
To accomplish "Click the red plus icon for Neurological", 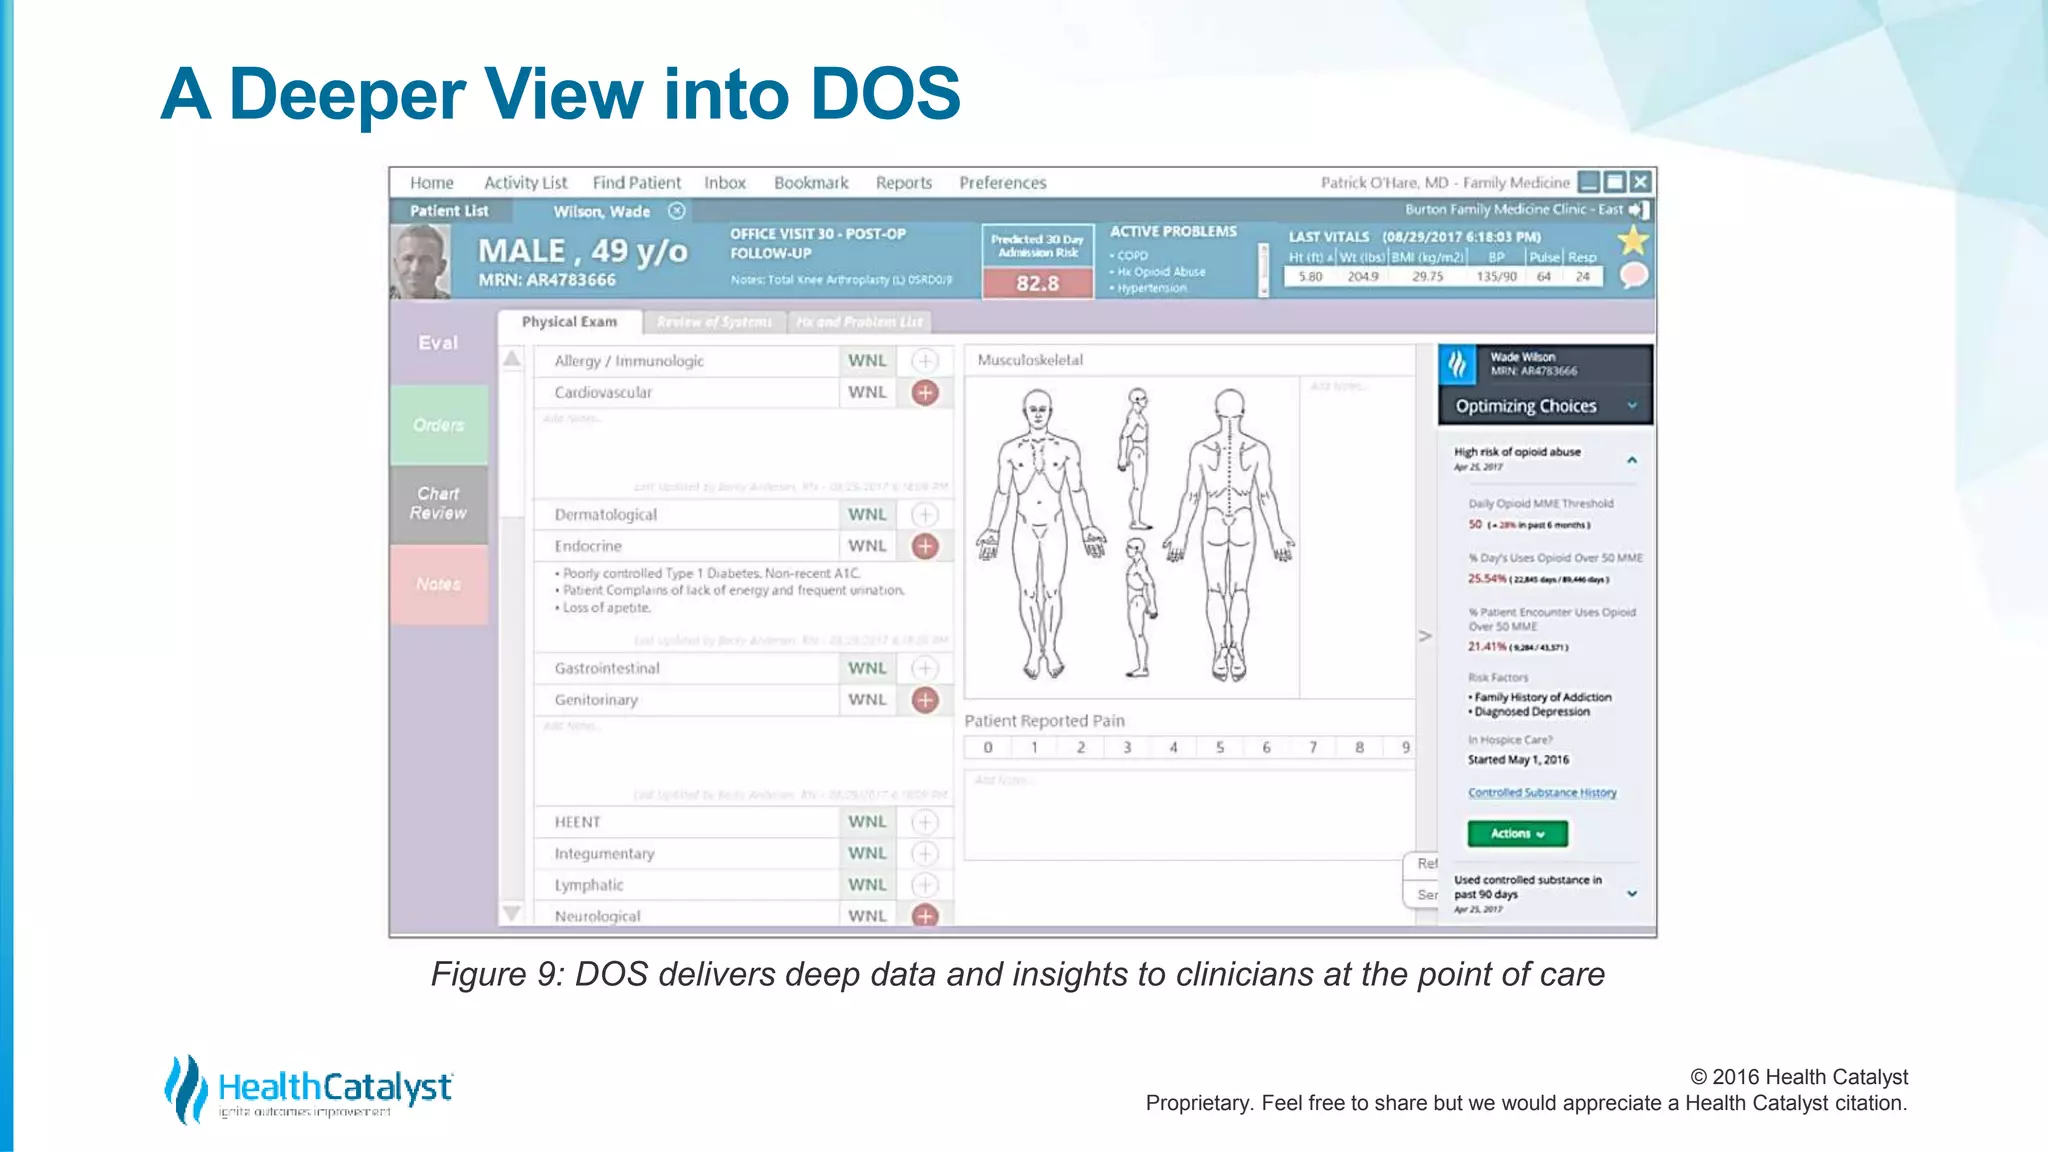I will [x=925, y=915].
